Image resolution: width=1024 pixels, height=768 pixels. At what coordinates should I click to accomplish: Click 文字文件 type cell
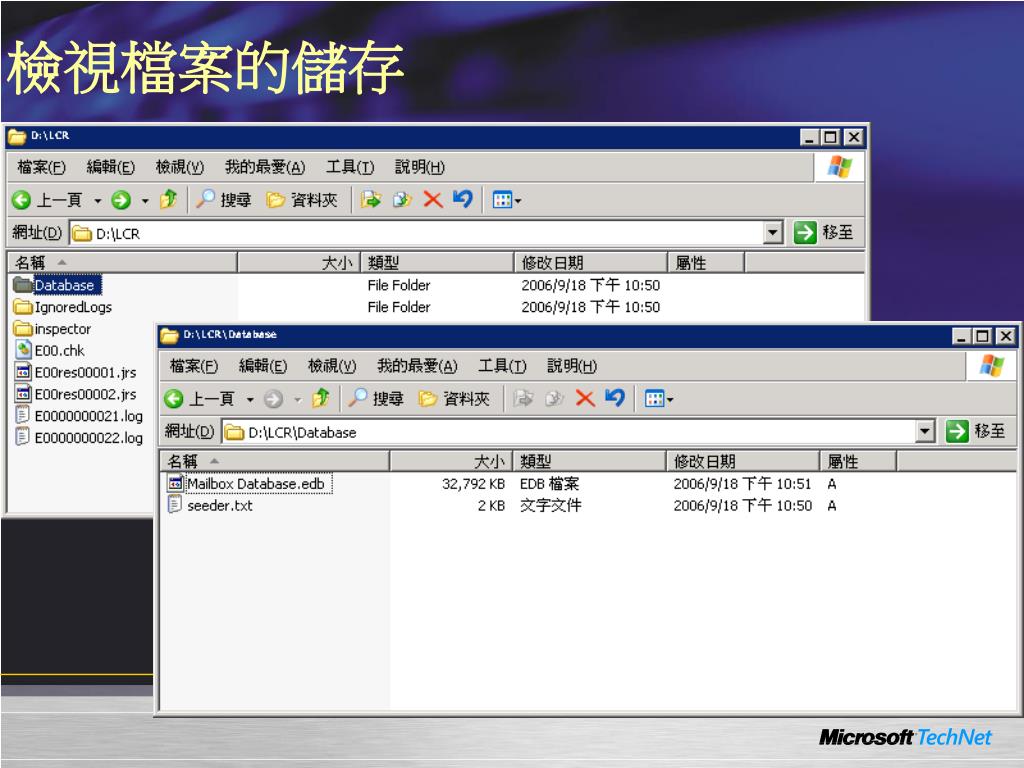(550, 505)
